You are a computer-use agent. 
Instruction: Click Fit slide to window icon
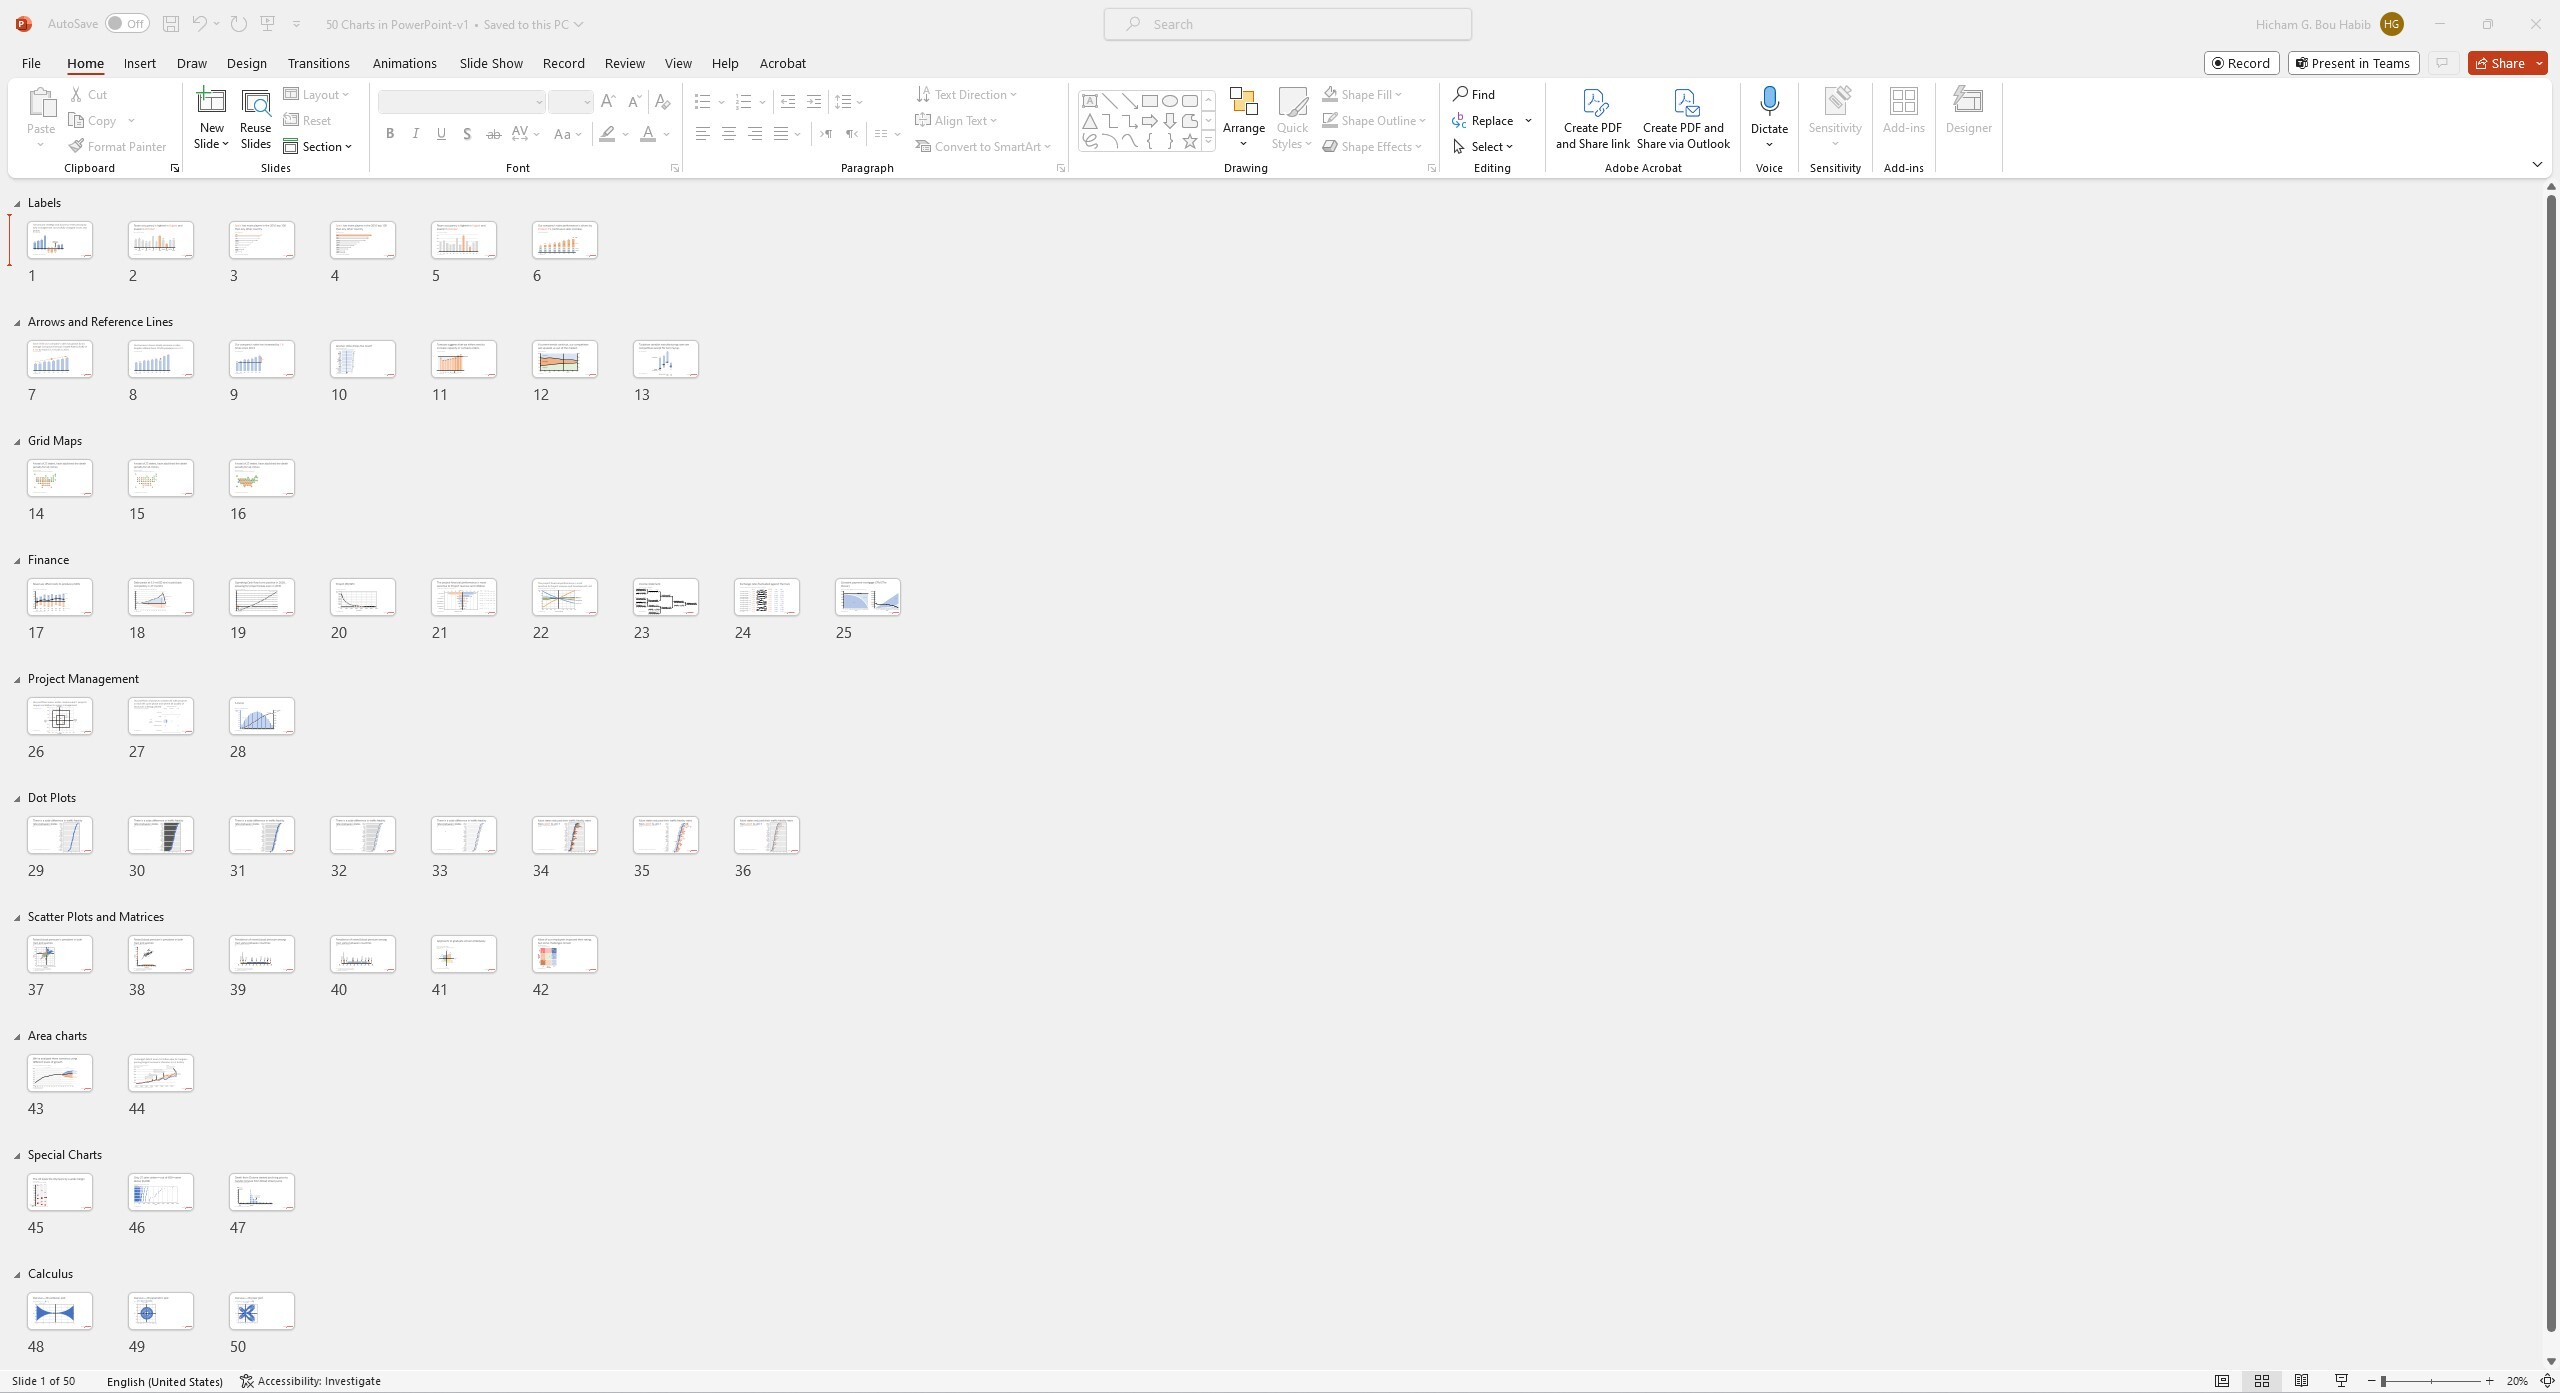click(2547, 1381)
